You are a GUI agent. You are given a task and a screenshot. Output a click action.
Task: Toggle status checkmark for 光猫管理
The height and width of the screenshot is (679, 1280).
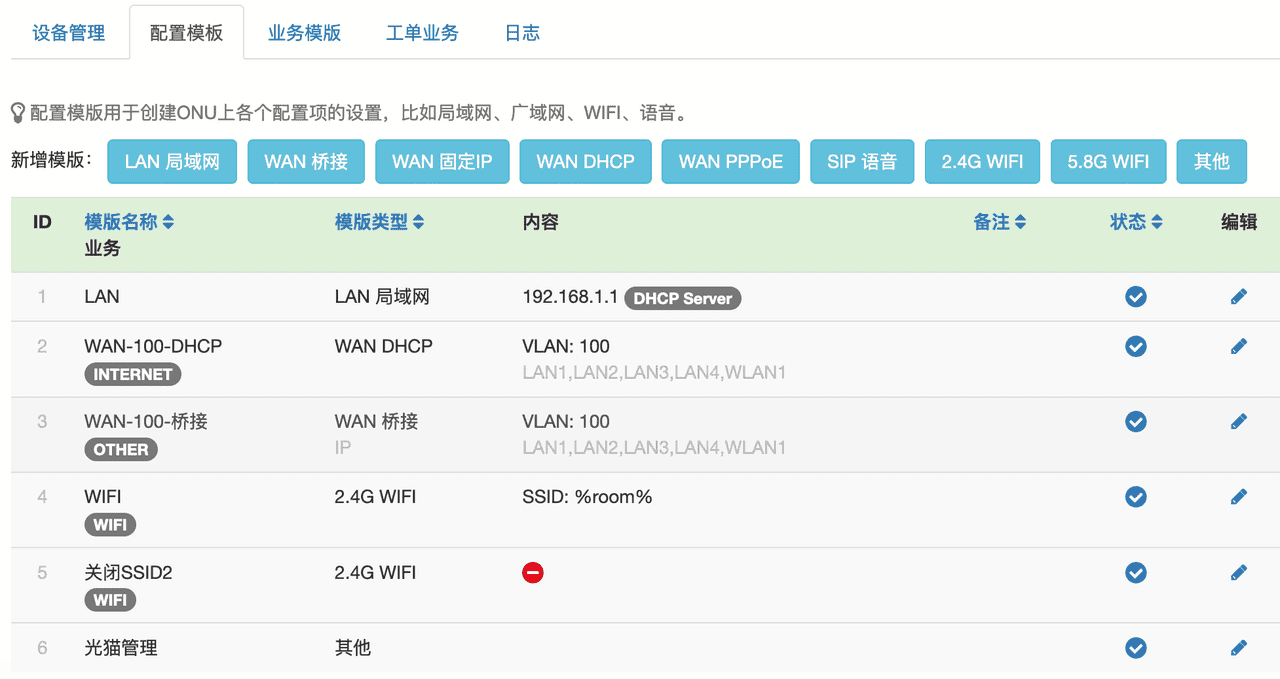pyautogui.click(x=1136, y=648)
